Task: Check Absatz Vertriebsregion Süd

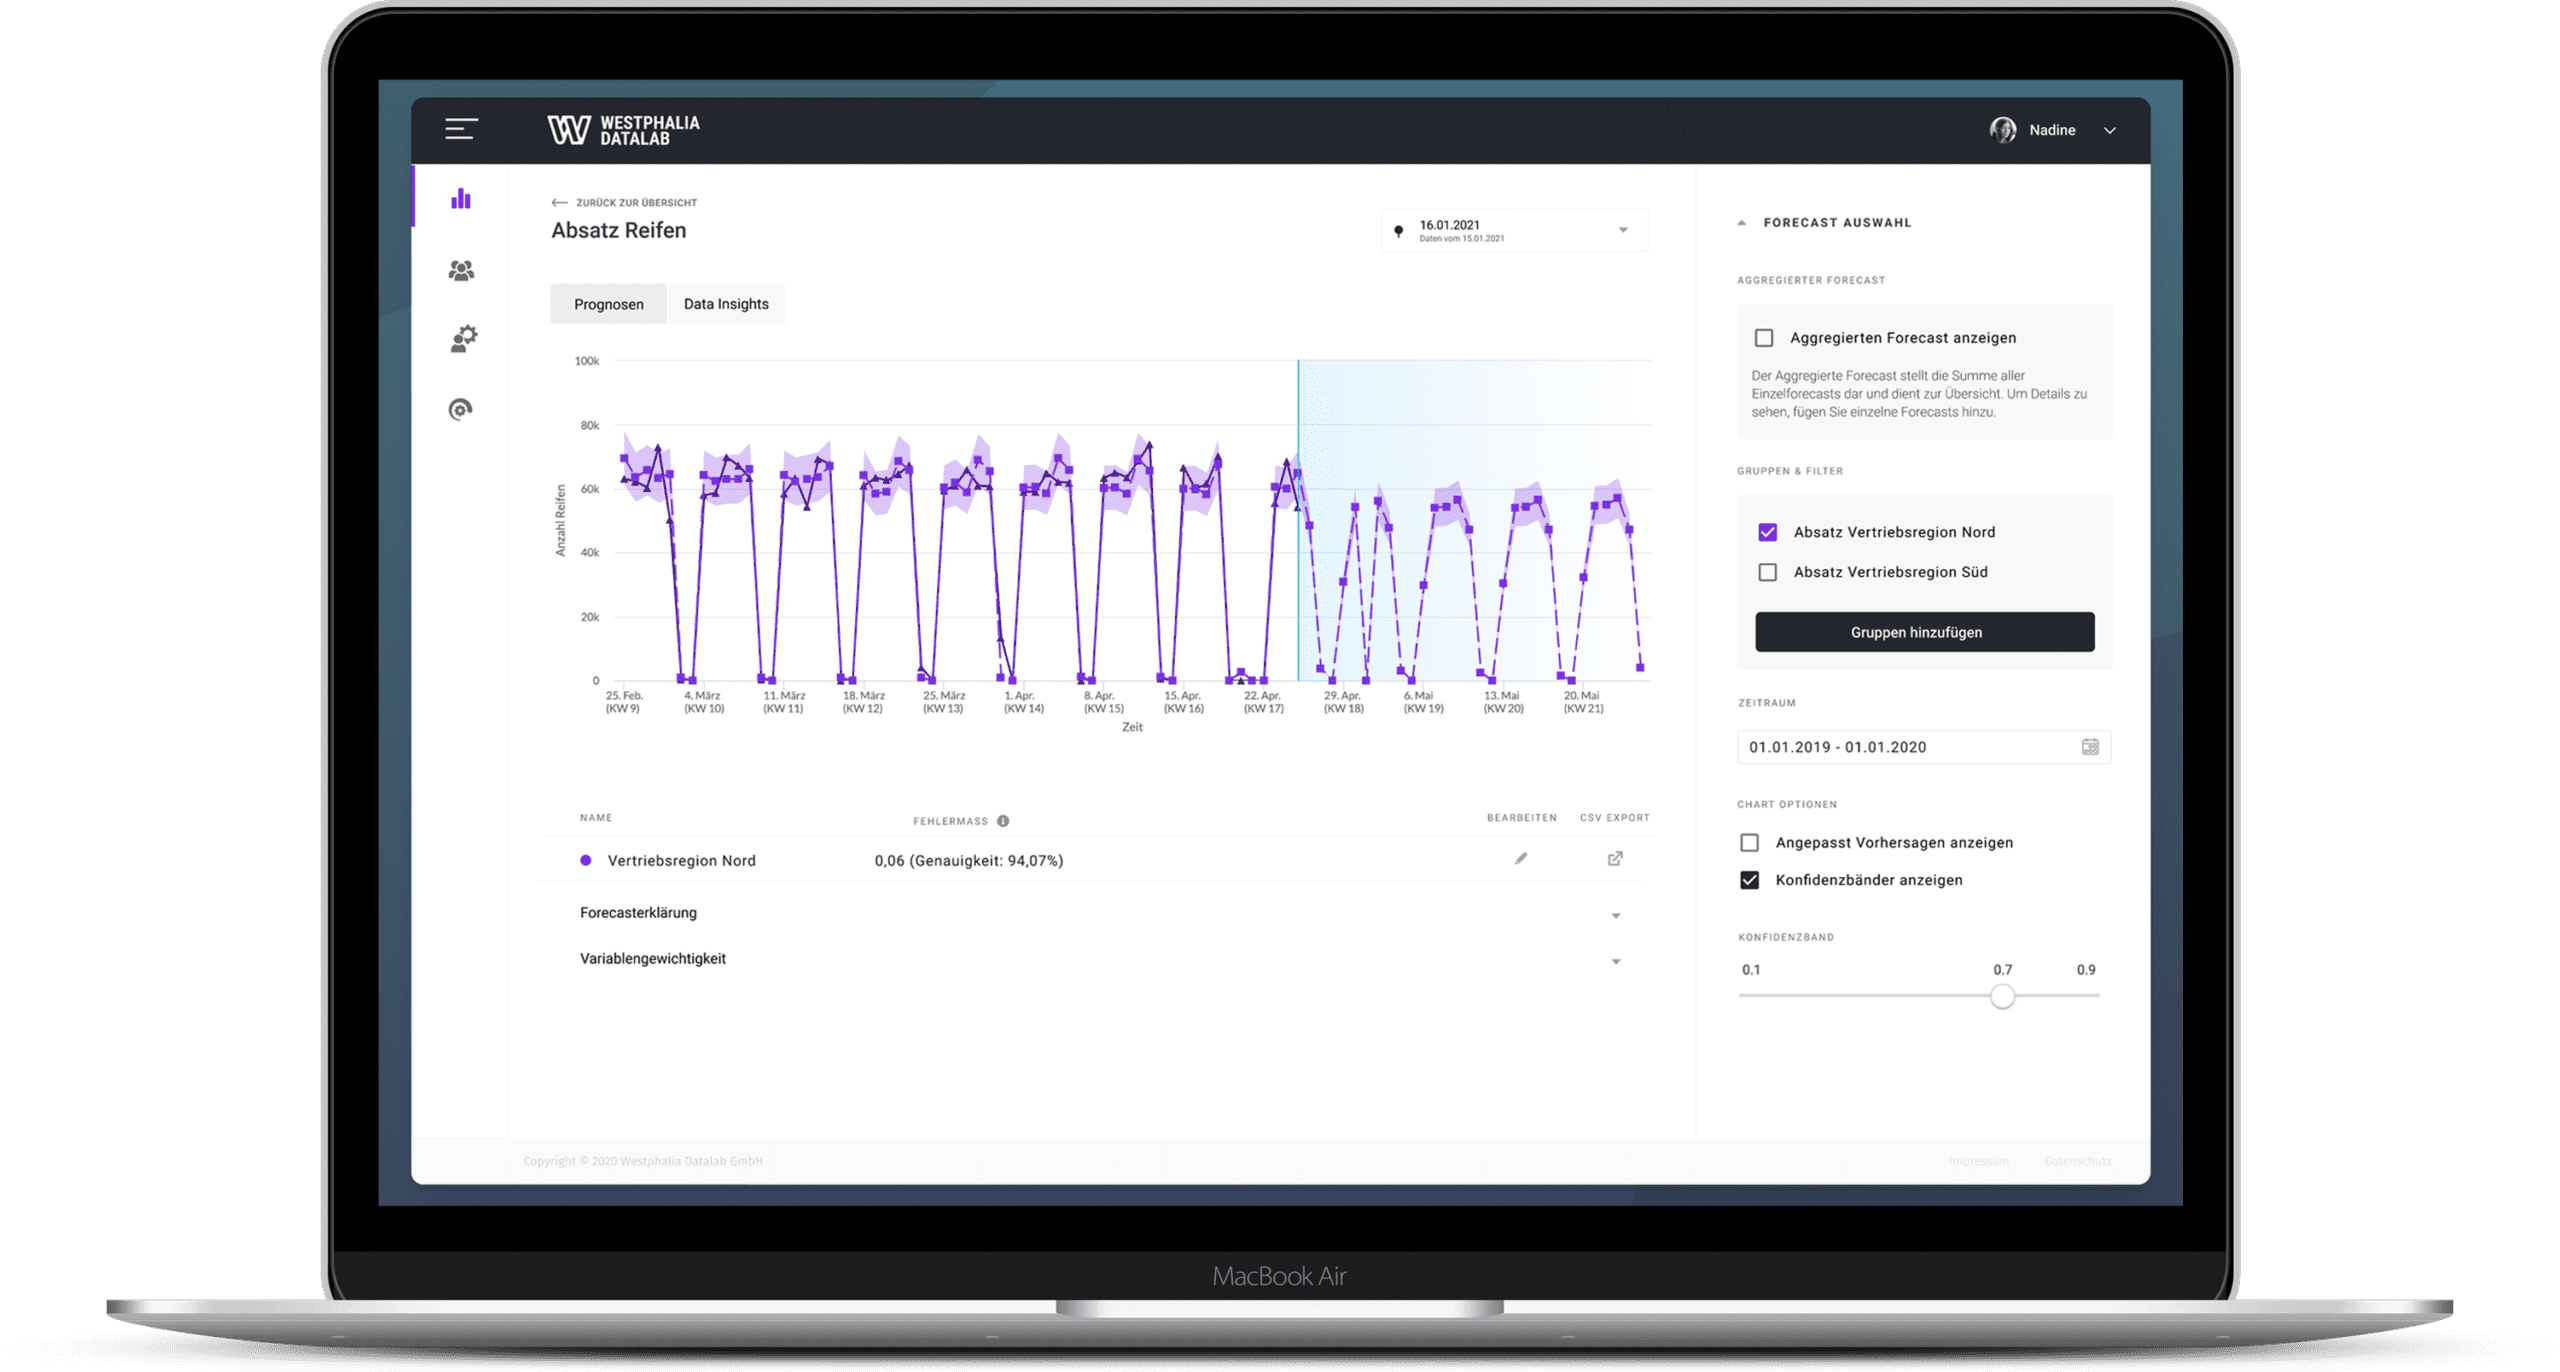Action: tap(1768, 572)
